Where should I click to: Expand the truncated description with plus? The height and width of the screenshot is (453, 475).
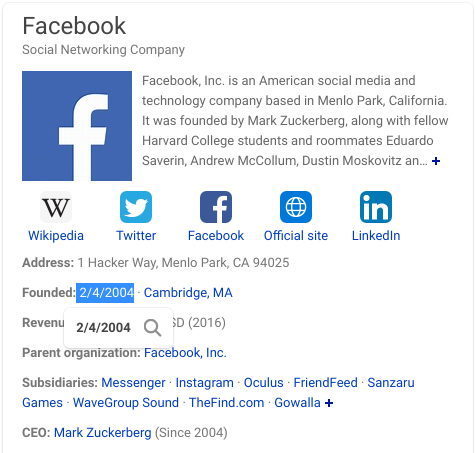pos(436,161)
